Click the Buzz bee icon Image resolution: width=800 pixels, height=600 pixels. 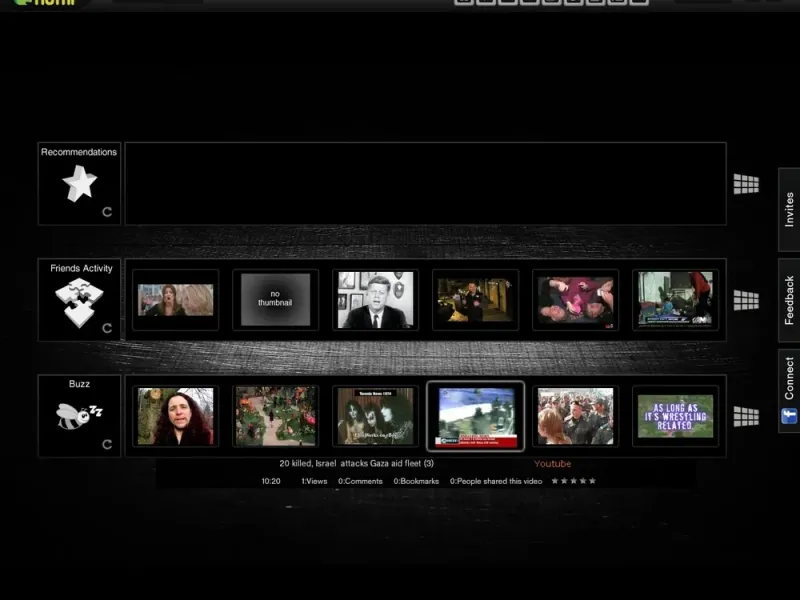pyautogui.click(x=80, y=416)
